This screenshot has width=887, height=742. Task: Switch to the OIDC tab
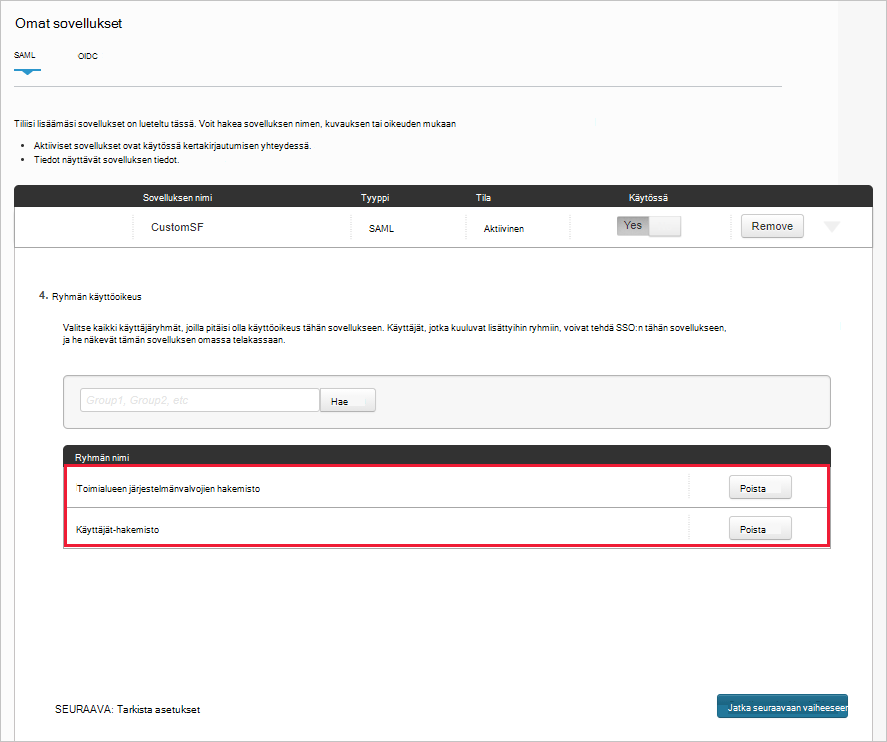coord(87,57)
